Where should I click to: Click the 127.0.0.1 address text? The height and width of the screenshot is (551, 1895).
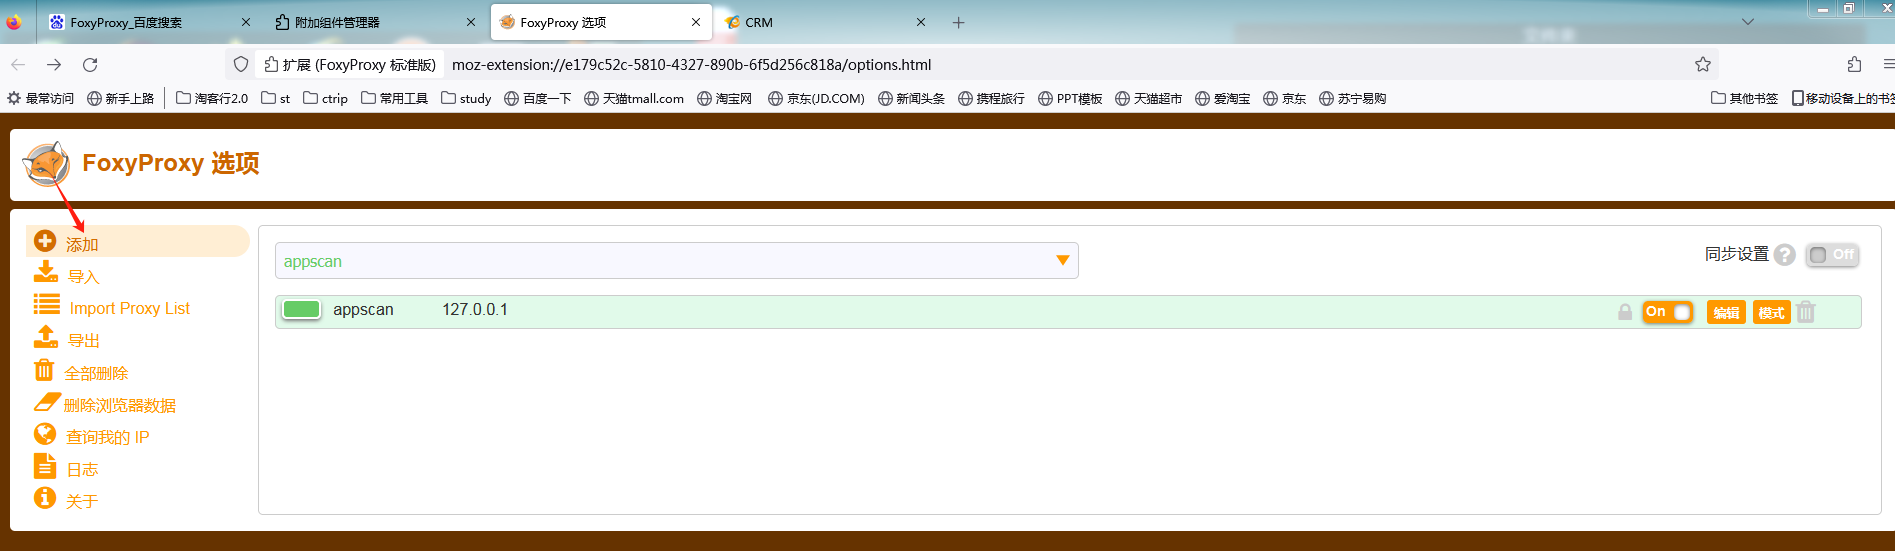[475, 310]
